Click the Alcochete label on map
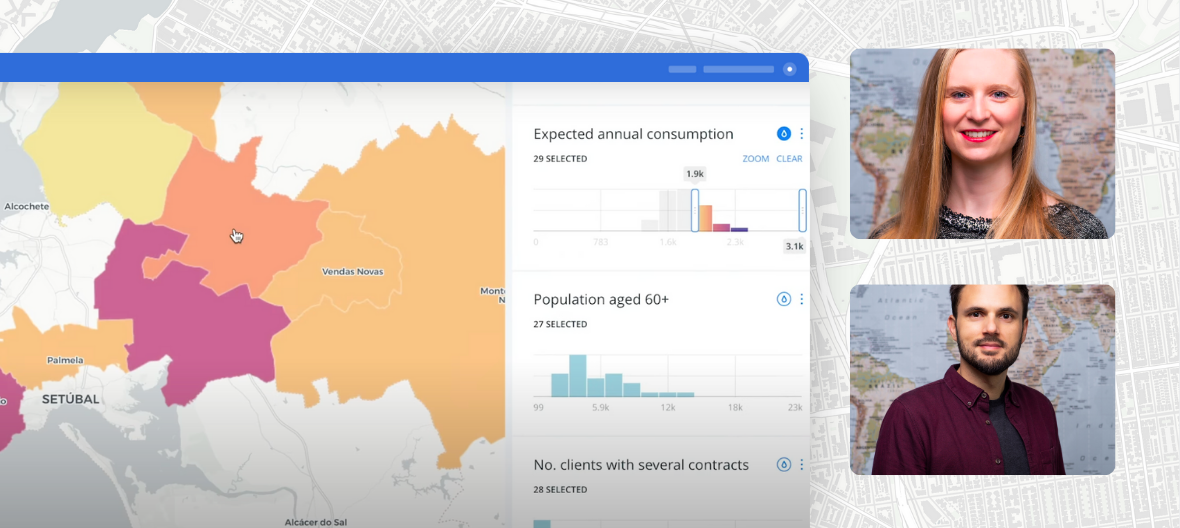Image resolution: width=1180 pixels, height=528 pixels. click(x=27, y=206)
